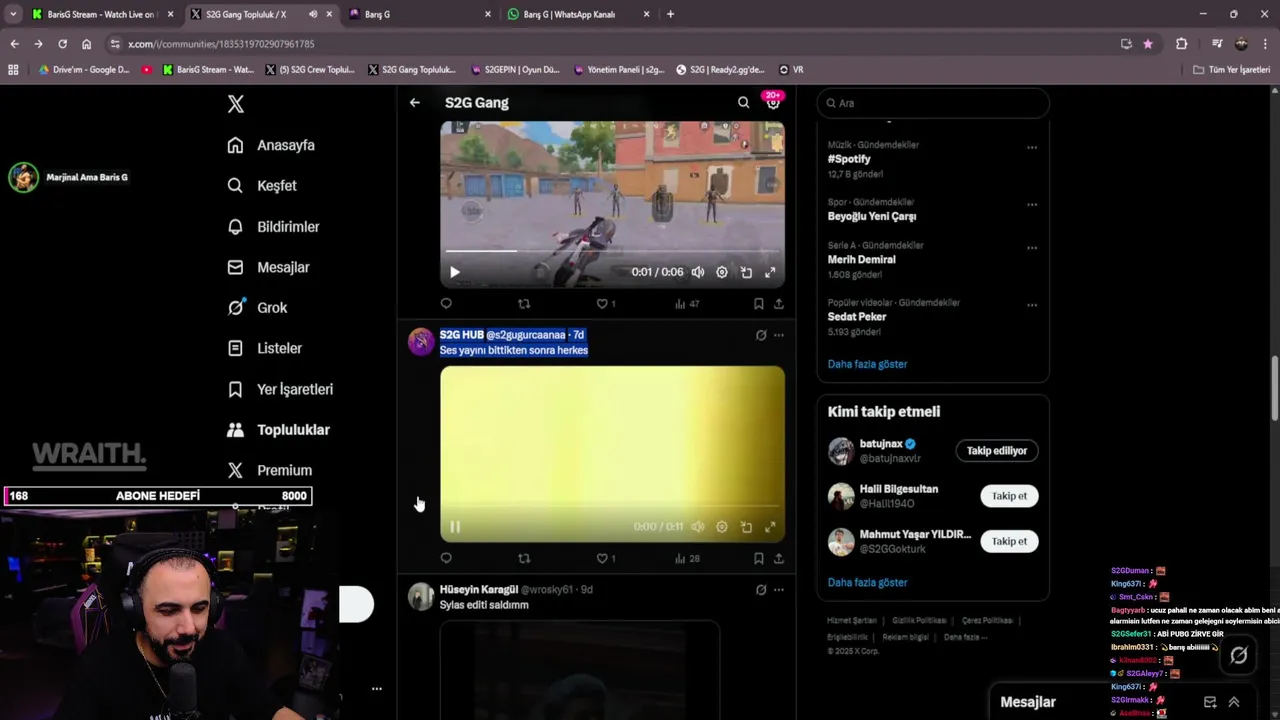Viewport: 1280px width, 720px height.
Task: Expand S2G HUB video fullscreen
Action: (x=770, y=527)
